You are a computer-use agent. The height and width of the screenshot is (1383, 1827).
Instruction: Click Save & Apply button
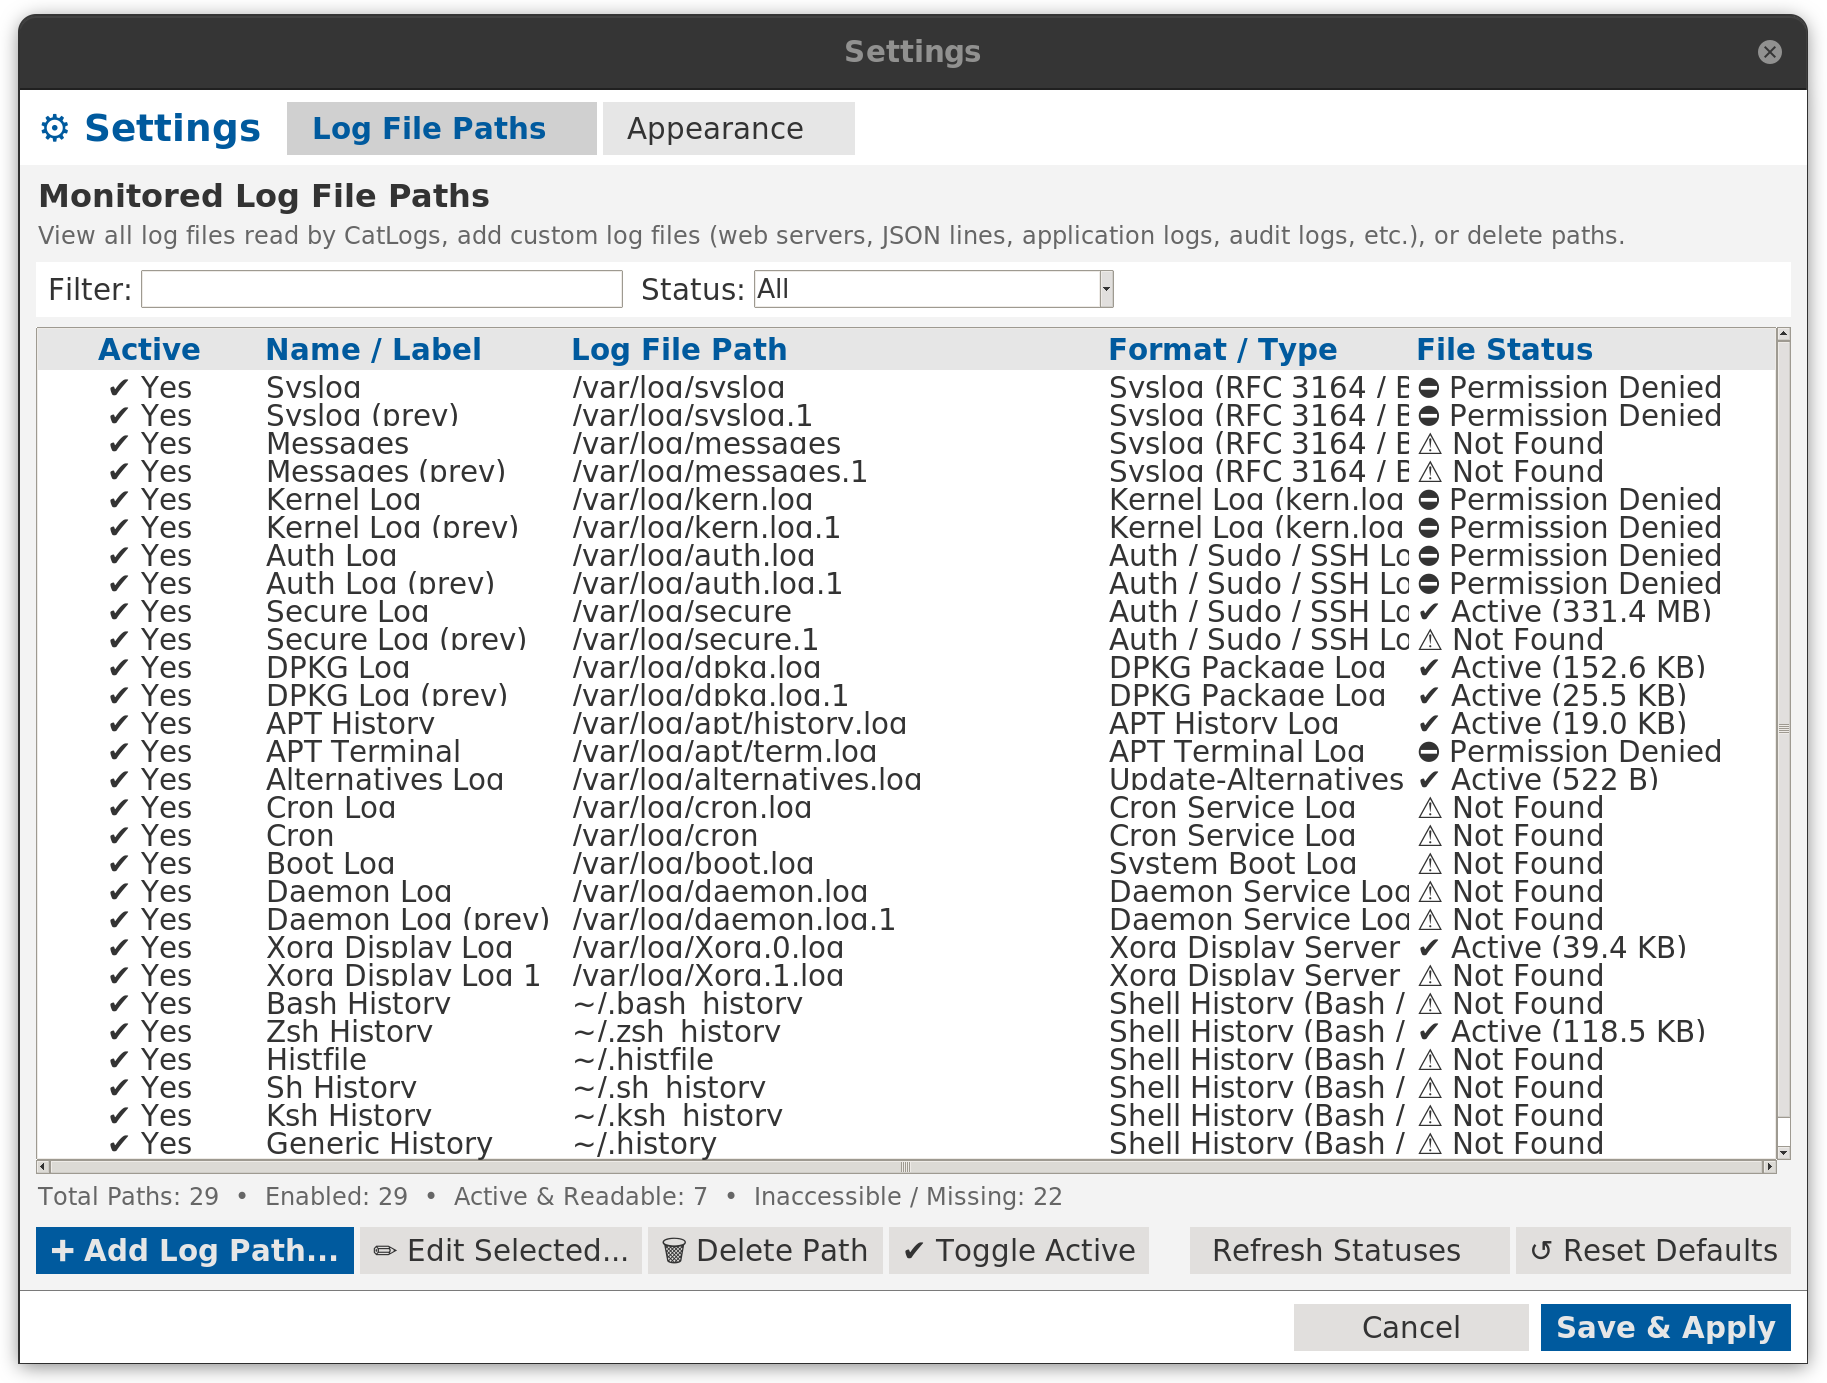pos(1665,1328)
